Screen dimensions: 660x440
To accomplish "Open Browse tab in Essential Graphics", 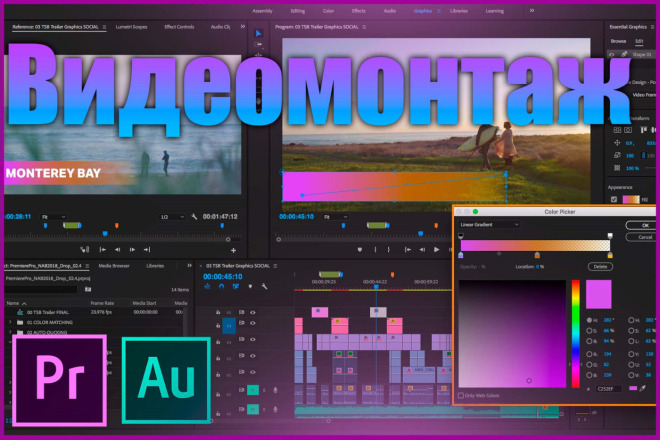I will point(618,41).
